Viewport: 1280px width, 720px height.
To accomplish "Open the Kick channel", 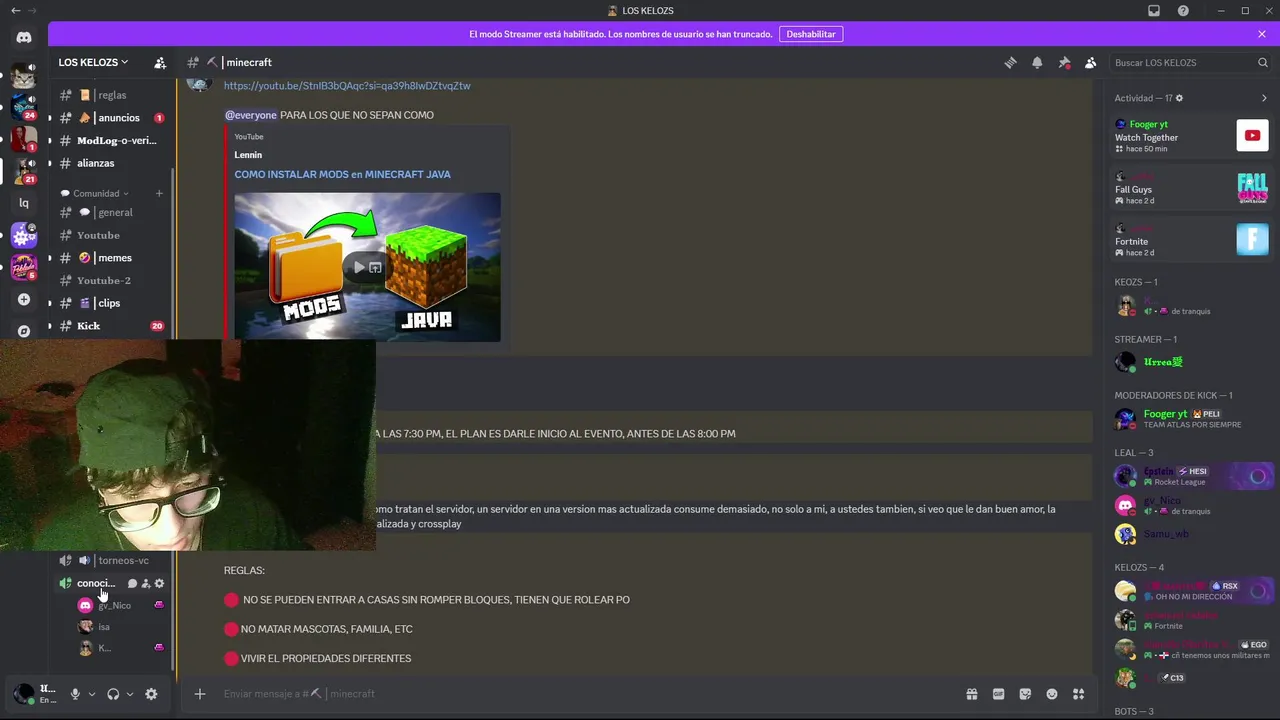I will click(112, 326).
